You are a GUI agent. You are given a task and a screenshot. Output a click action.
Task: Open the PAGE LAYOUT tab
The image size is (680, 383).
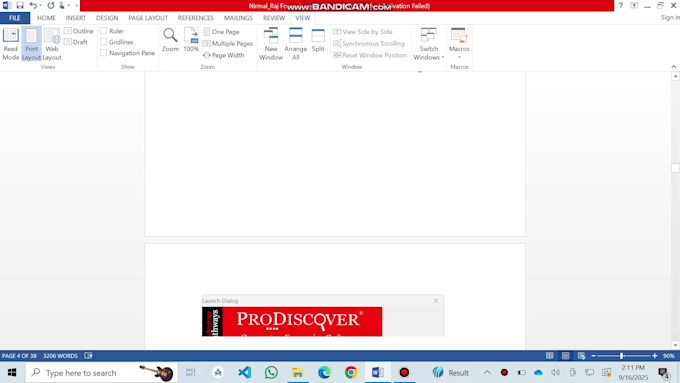148,18
